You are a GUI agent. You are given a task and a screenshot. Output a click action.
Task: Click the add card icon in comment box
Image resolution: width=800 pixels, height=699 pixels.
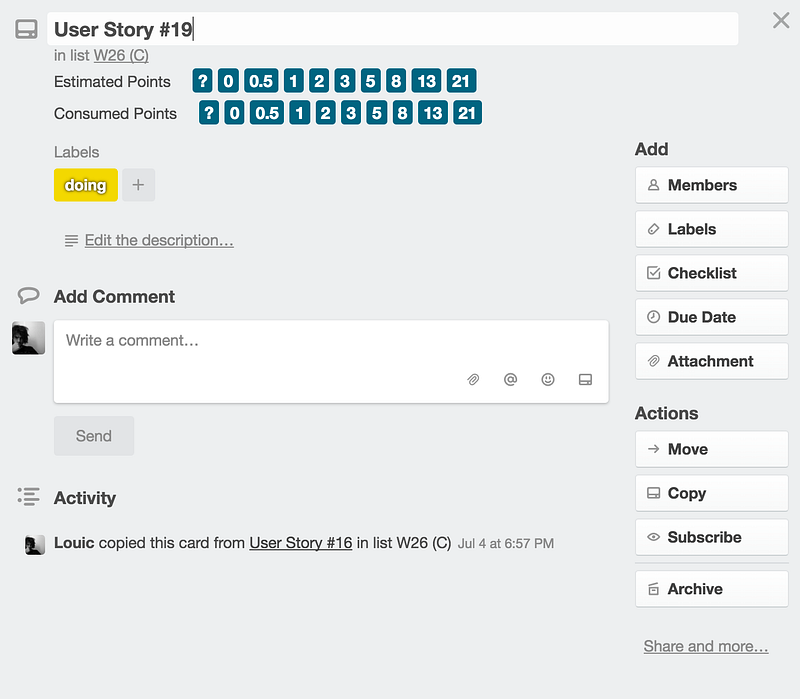(585, 379)
